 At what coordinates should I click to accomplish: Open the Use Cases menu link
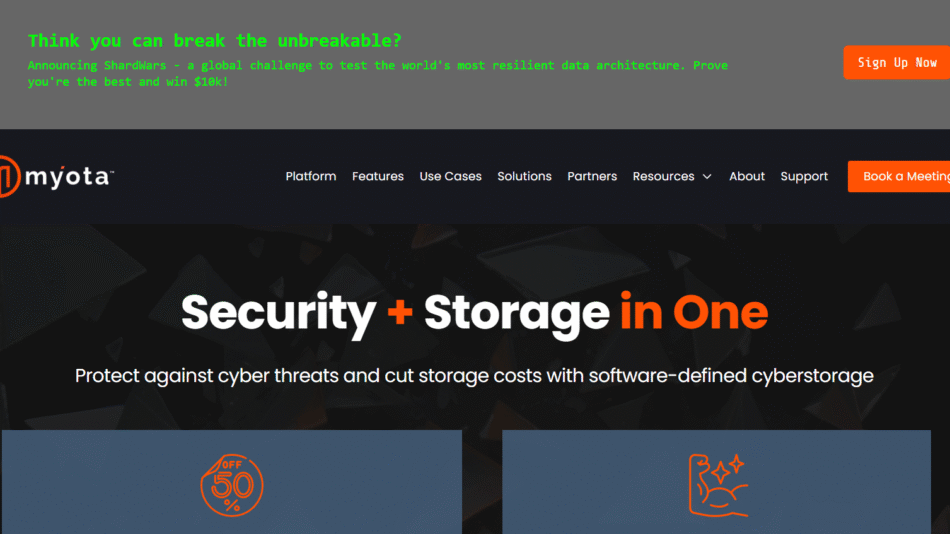tap(450, 176)
